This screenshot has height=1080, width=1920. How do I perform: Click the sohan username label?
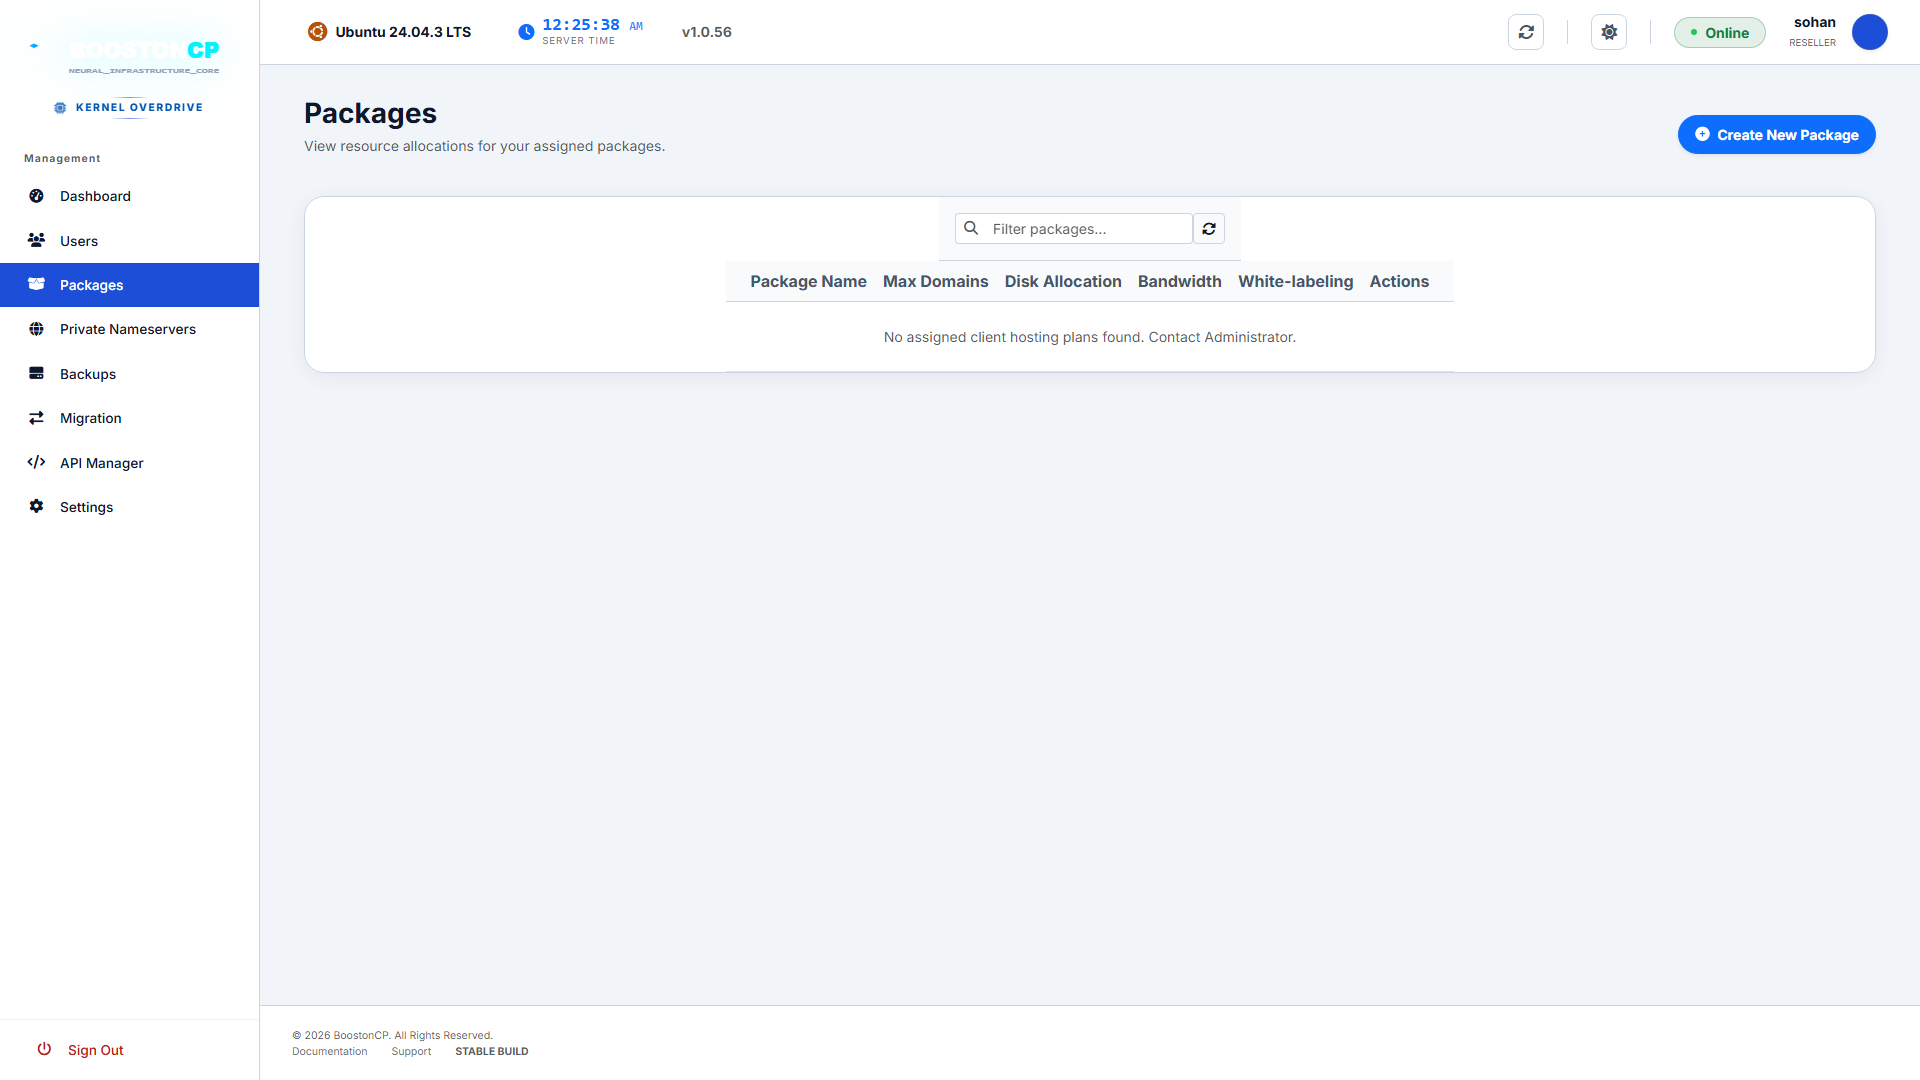coord(1815,22)
